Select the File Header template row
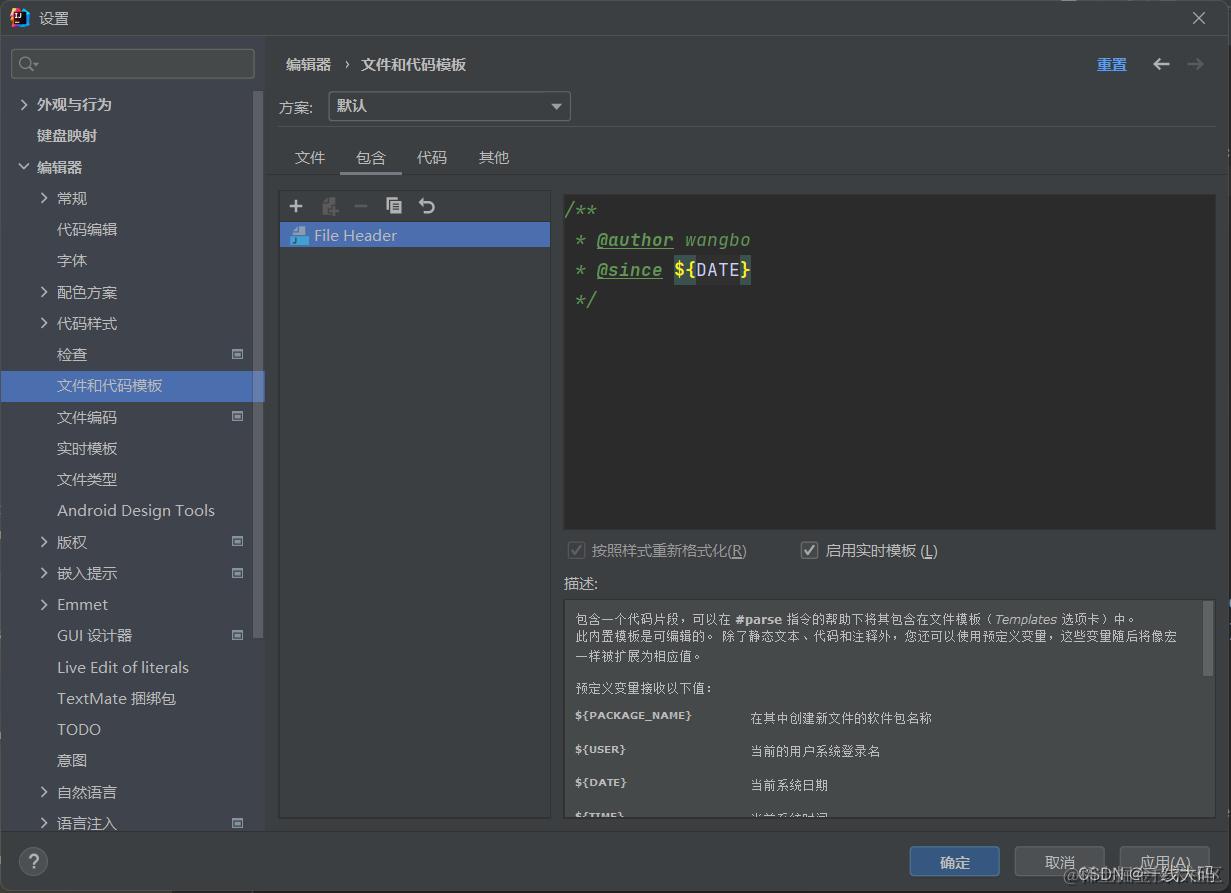The image size is (1231, 893). point(415,235)
